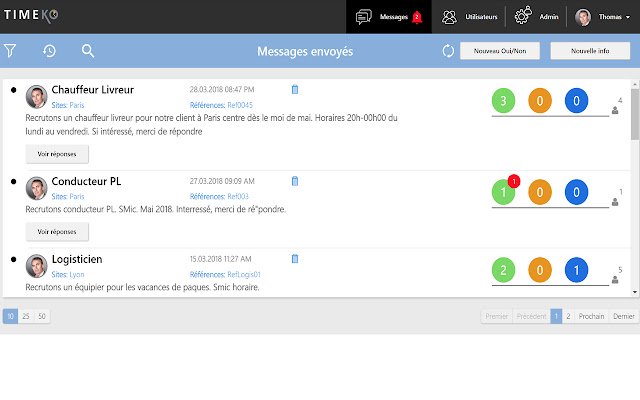Click orange count for Logisticien
This screenshot has width=640, height=400.
540,270
